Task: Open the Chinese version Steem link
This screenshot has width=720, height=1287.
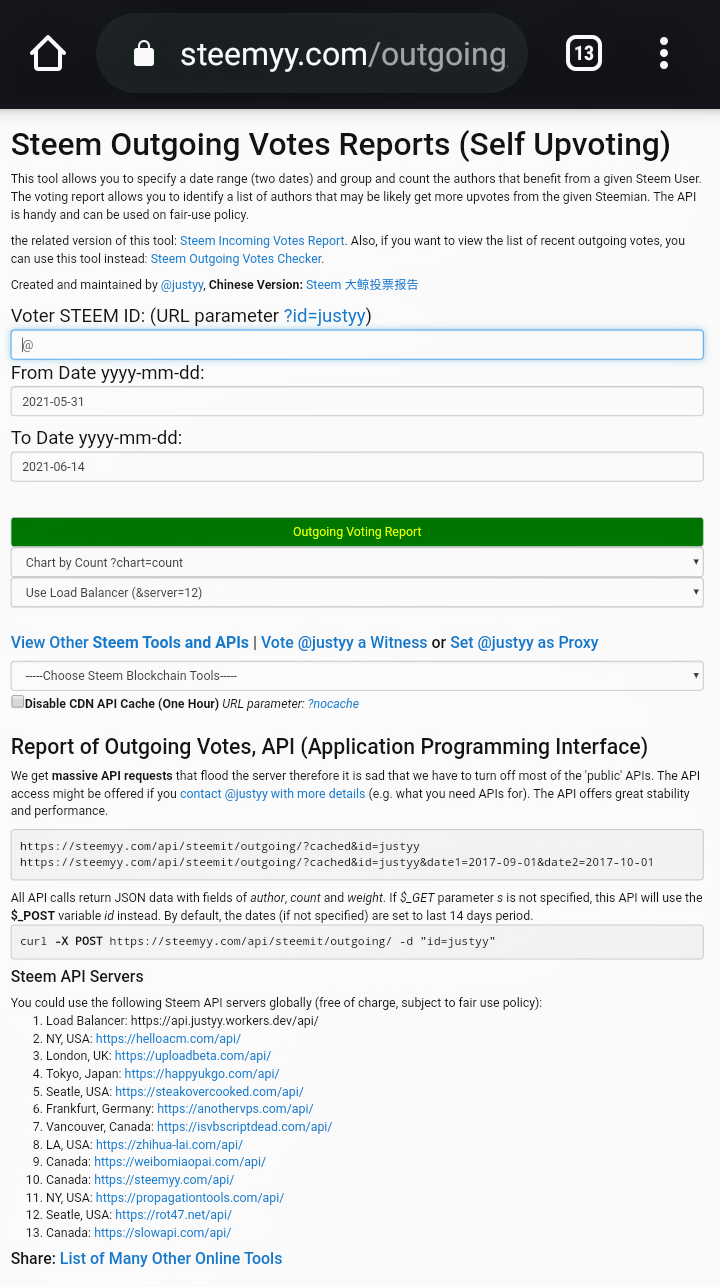Action: [x=362, y=285]
